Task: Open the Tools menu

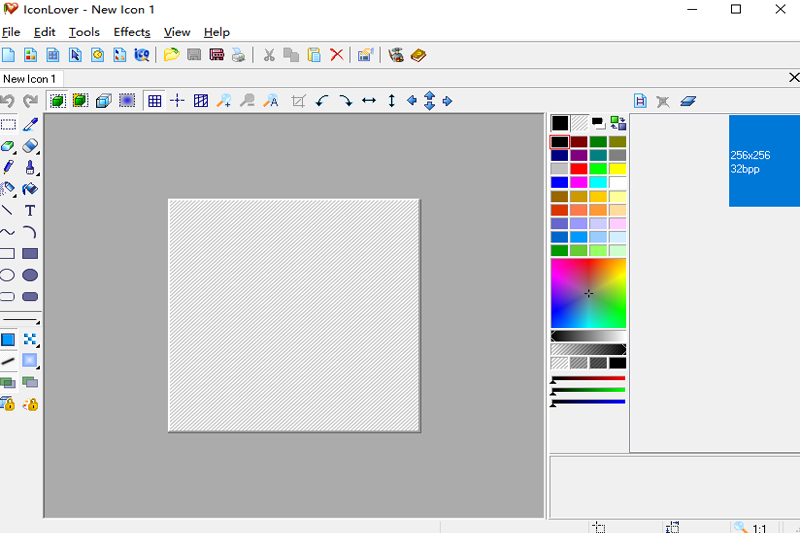Action: 84,32
